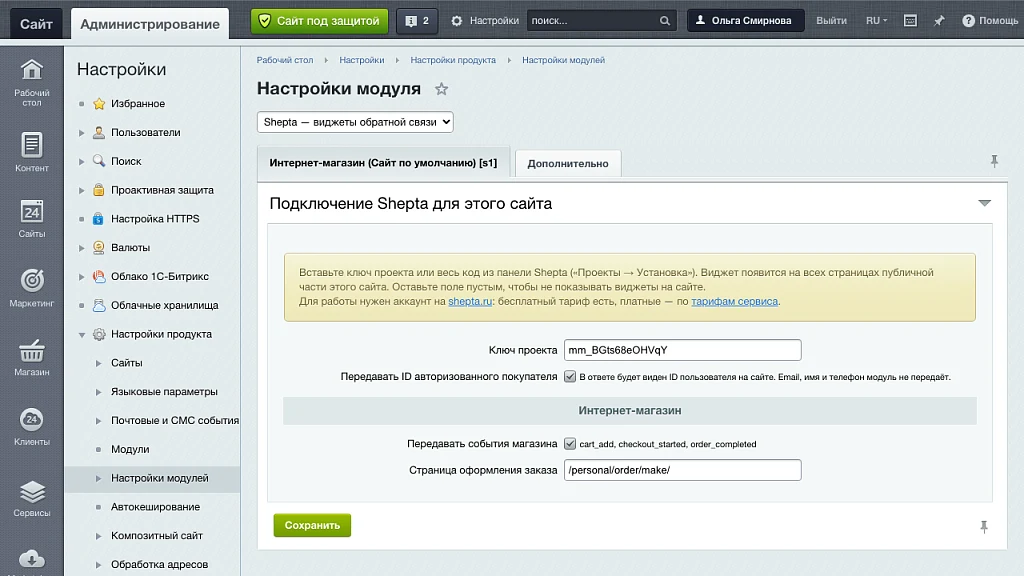Add page to favorites star
The width and height of the screenshot is (1024, 576).
click(x=441, y=89)
